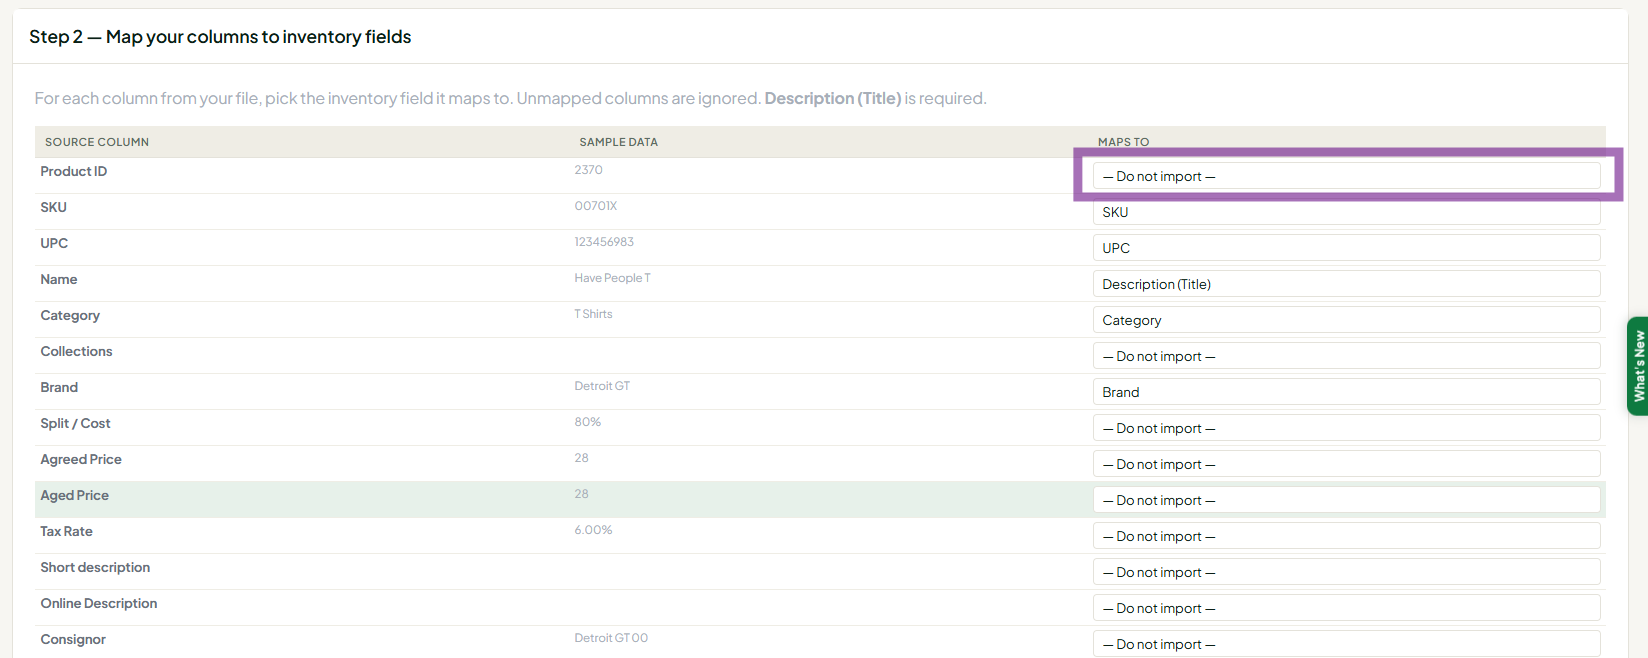Open the UPC row mapping dropdown
Image resolution: width=1648 pixels, height=658 pixels.
(1346, 248)
